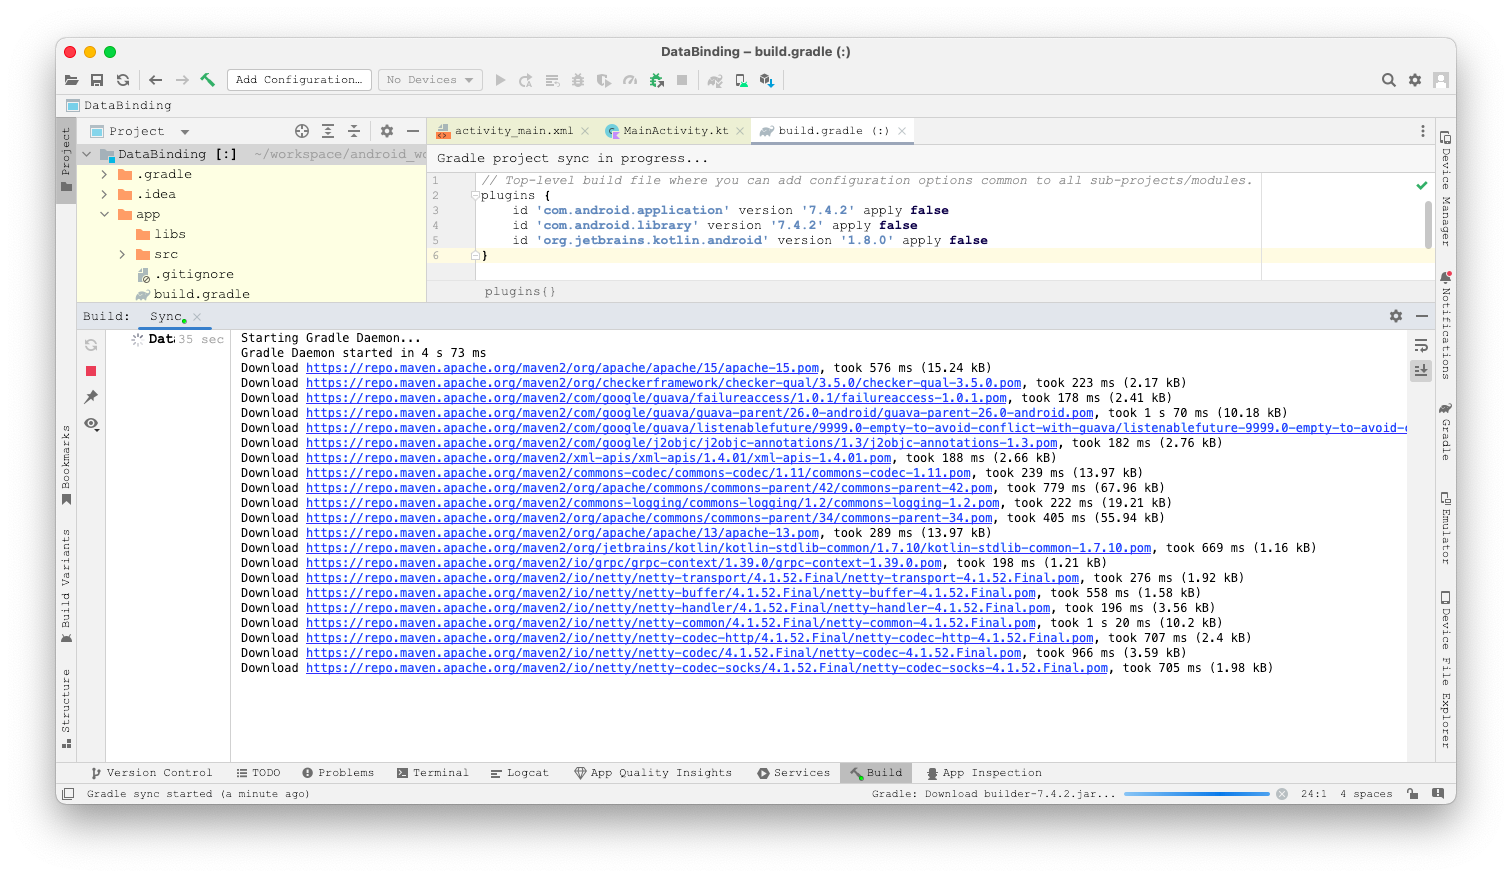Click Add Configuration button
The width and height of the screenshot is (1512, 878).
coord(300,80)
